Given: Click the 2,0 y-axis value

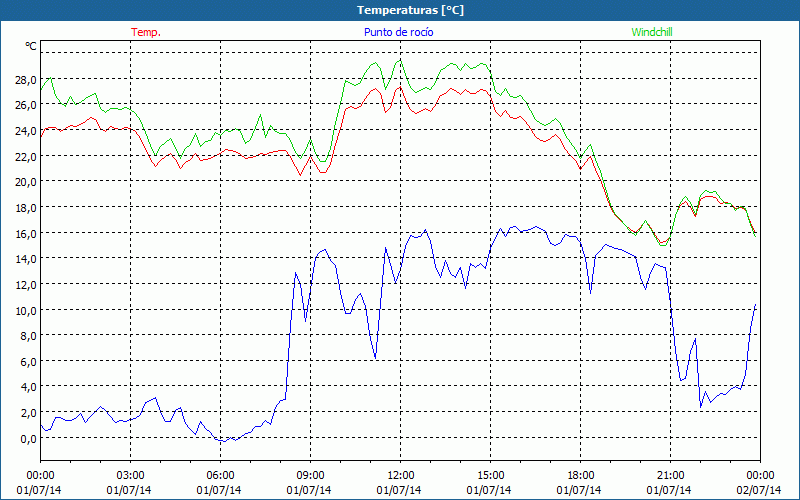Looking at the screenshot, I should click(x=29, y=413).
